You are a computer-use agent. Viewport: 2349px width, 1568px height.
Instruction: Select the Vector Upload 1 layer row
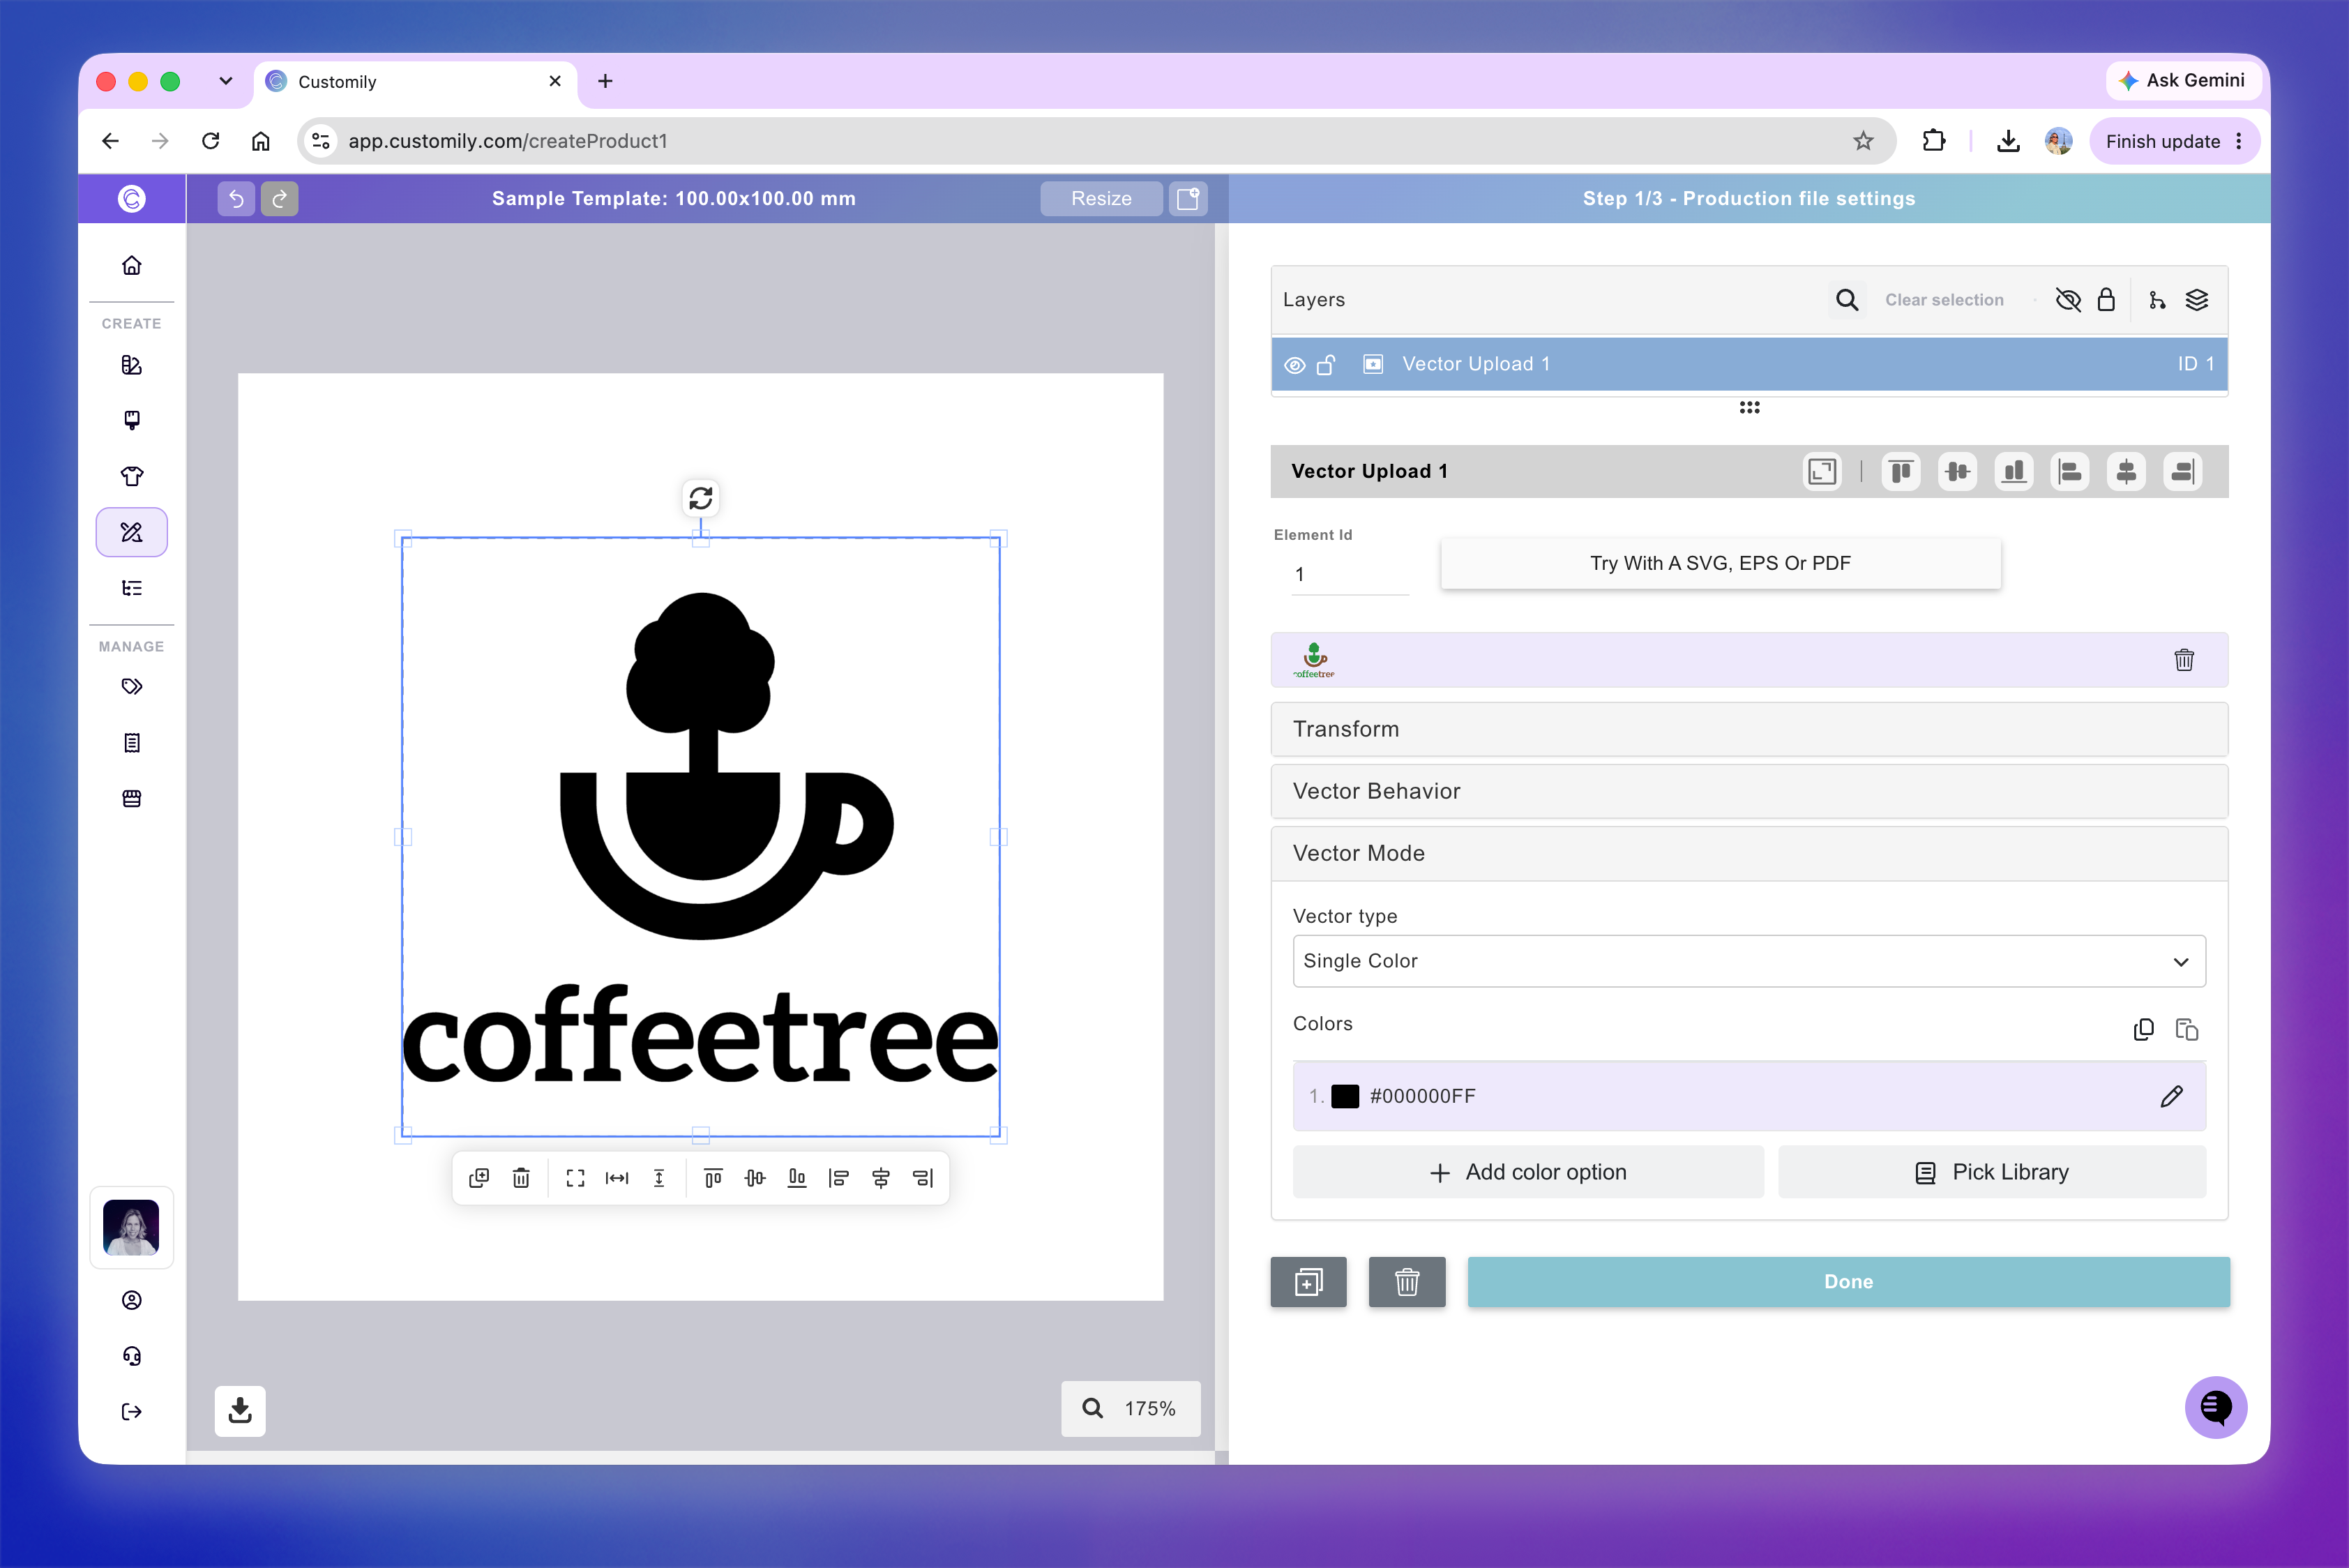1749,364
